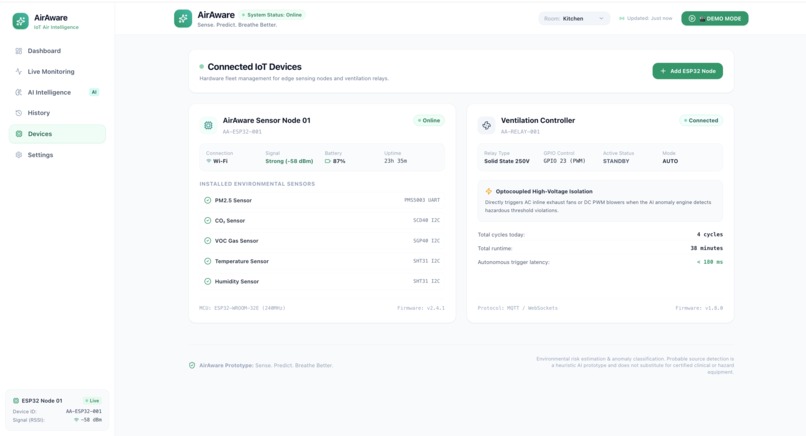Screen dimensions: 806x436
Task: Click the SCD40 I2C label
Action: 426,220
